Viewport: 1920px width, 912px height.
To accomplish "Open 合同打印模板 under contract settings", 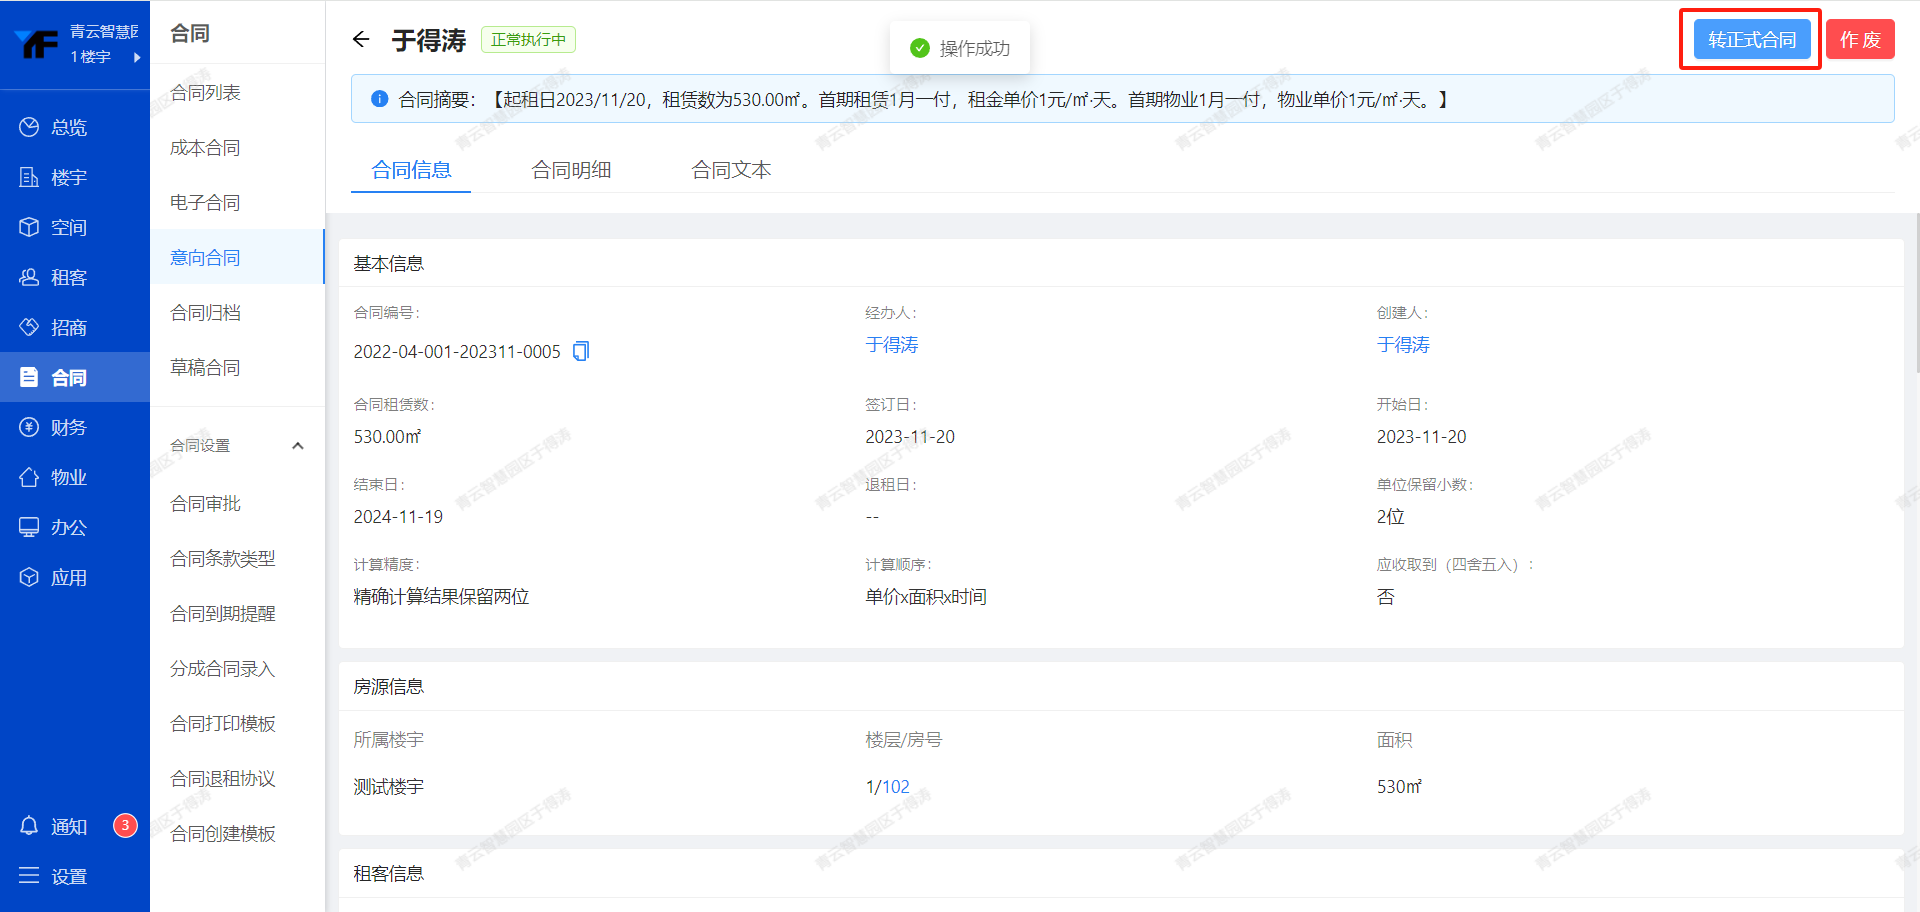I will point(222,723).
